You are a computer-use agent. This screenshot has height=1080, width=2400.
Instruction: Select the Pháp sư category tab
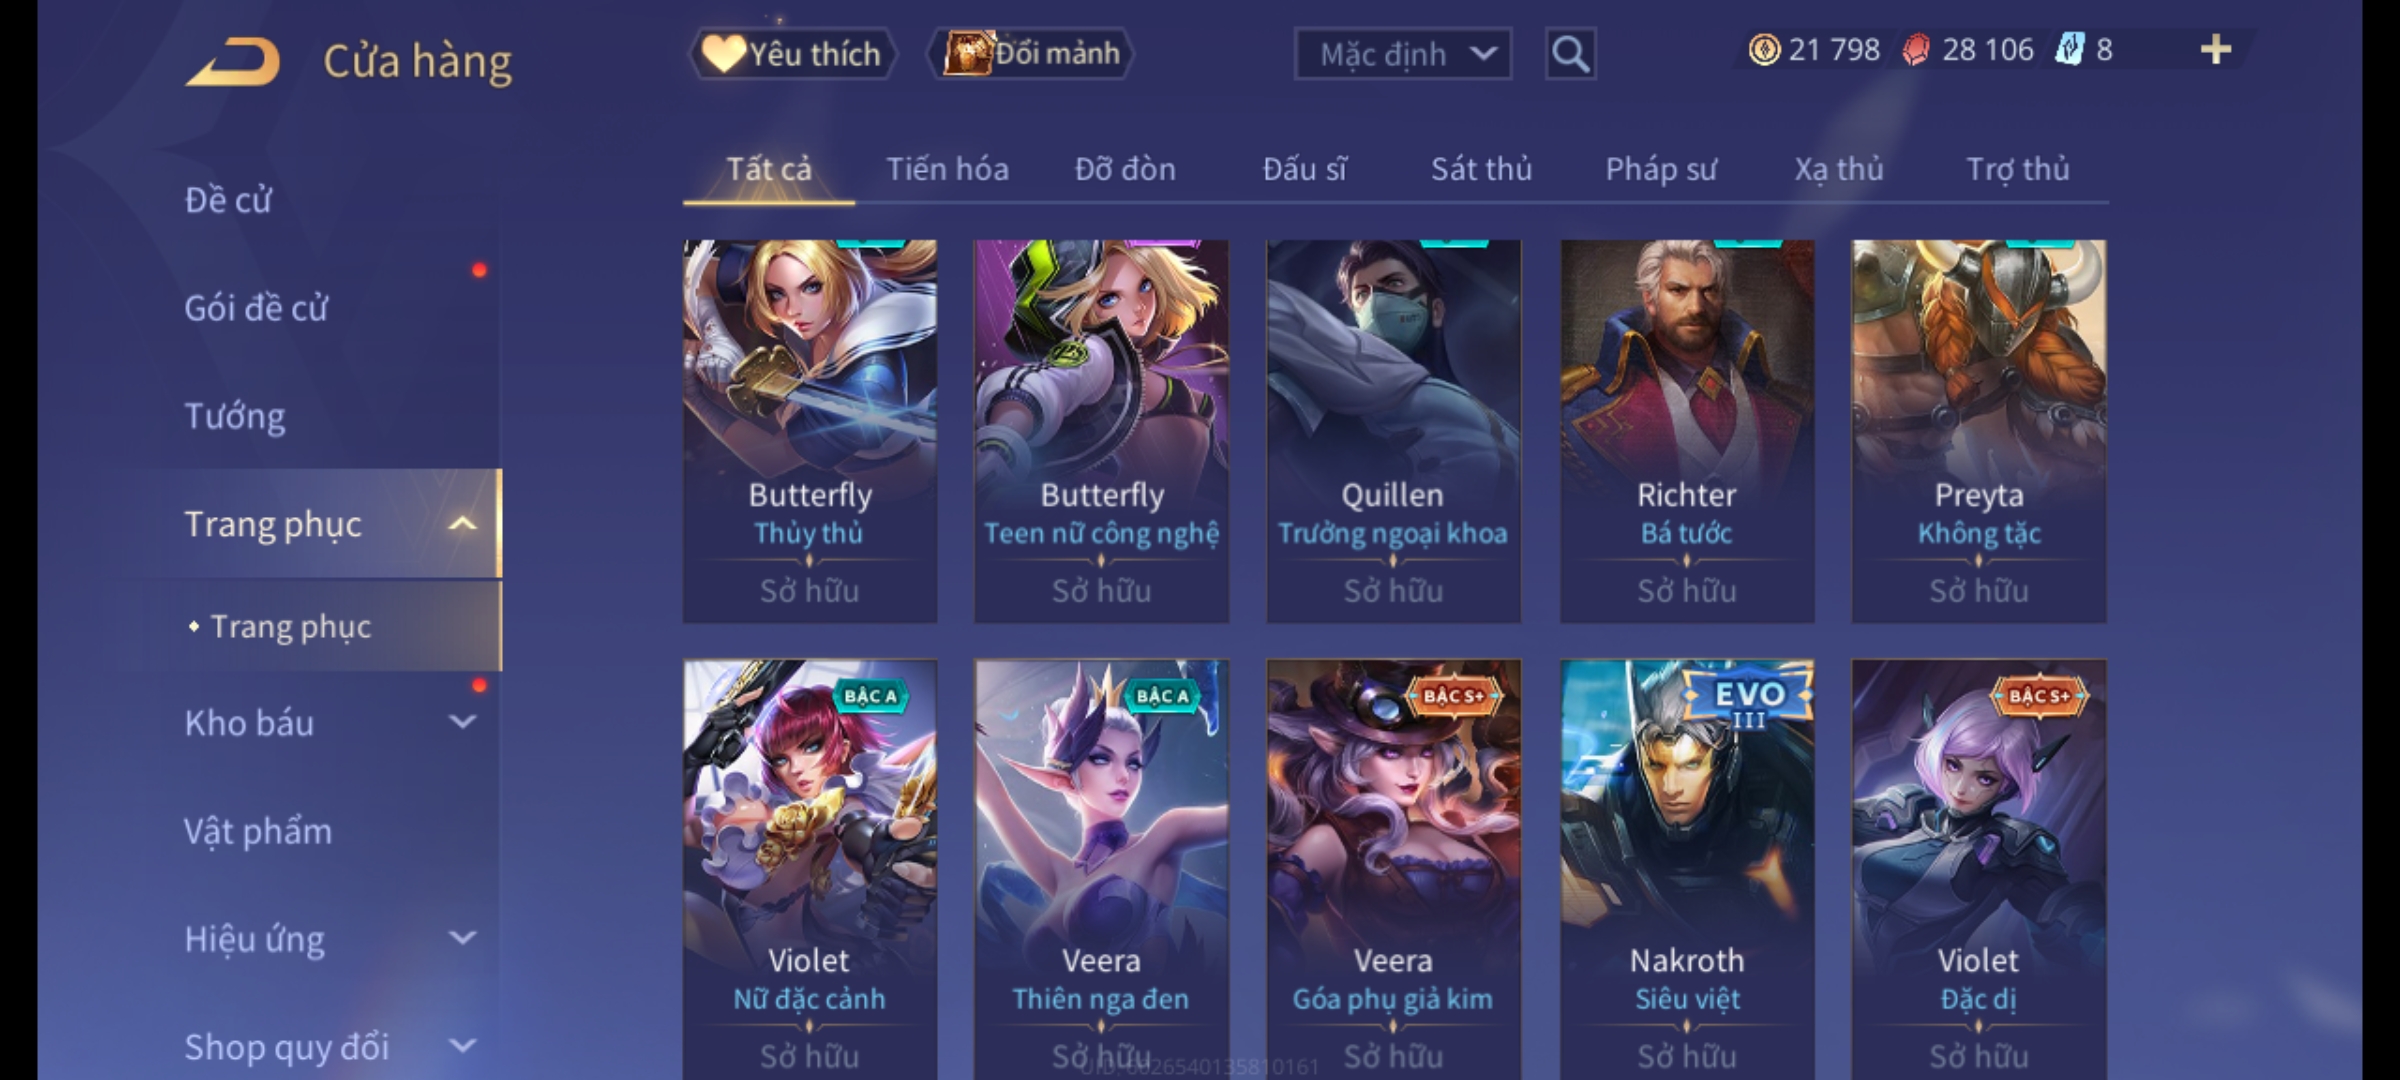pyautogui.click(x=1660, y=169)
